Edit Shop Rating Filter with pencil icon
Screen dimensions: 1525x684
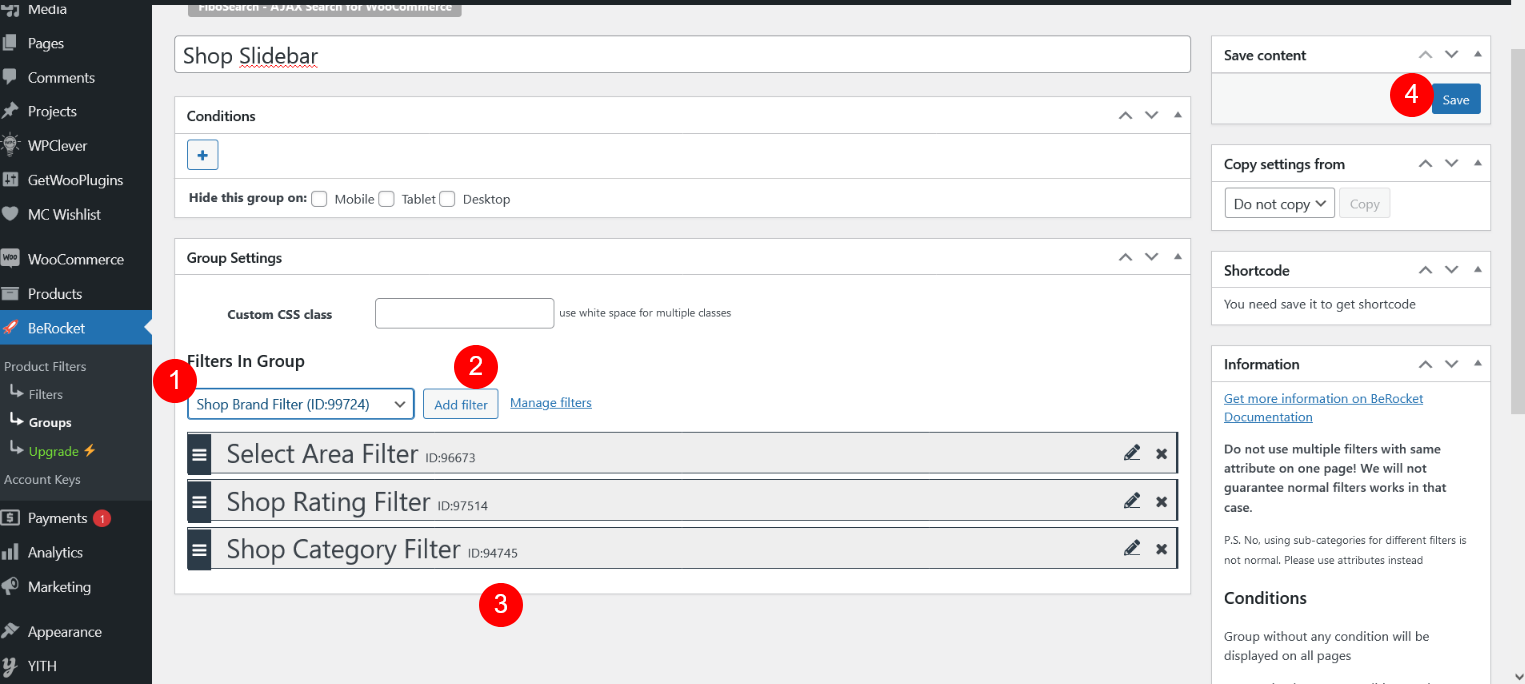(x=1132, y=500)
